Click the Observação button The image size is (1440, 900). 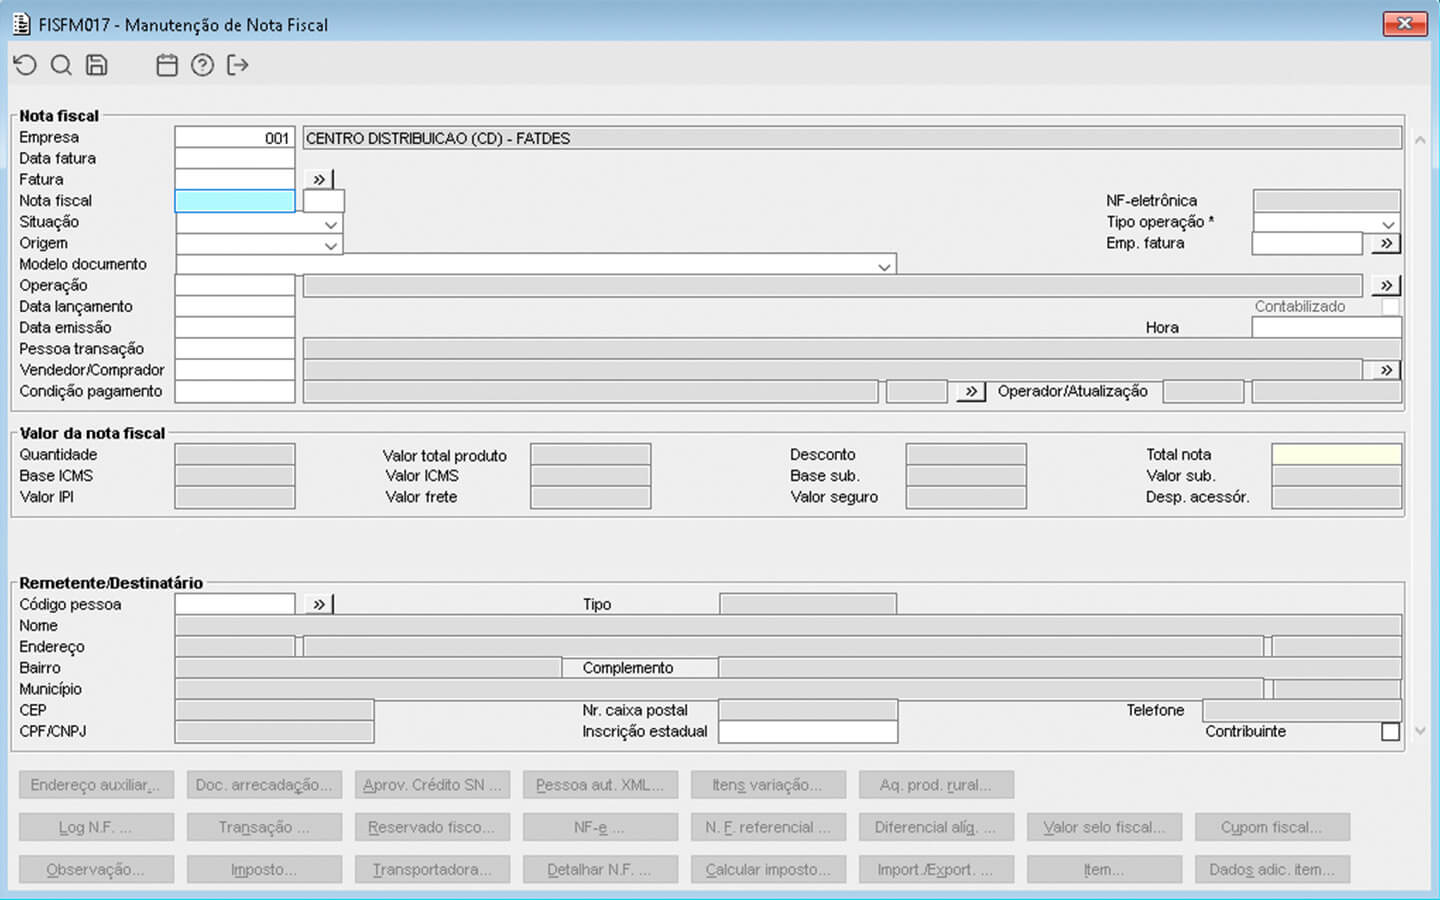click(96, 870)
